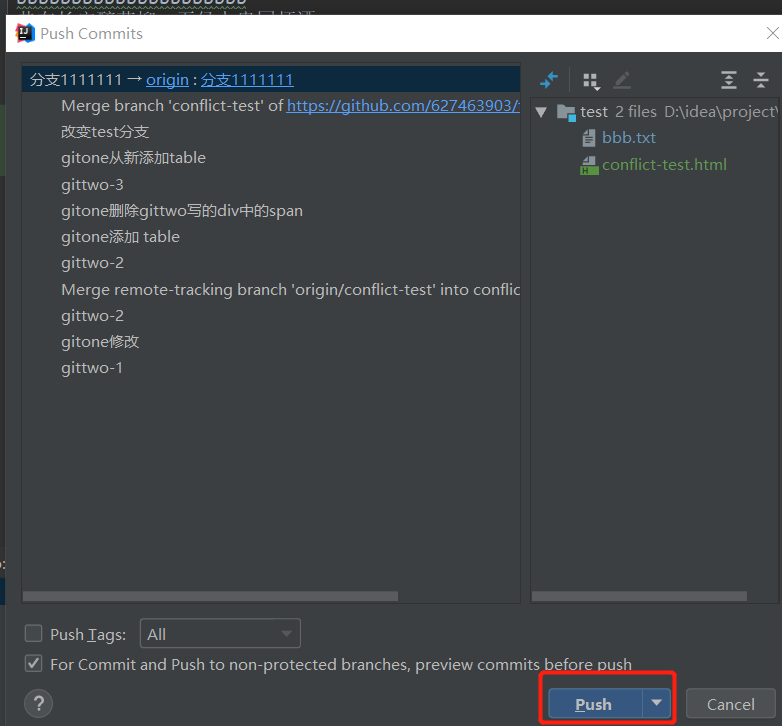This screenshot has height=726, width=782.
Task: Click the IntelliJ logo in title bar
Action: pos(24,33)
